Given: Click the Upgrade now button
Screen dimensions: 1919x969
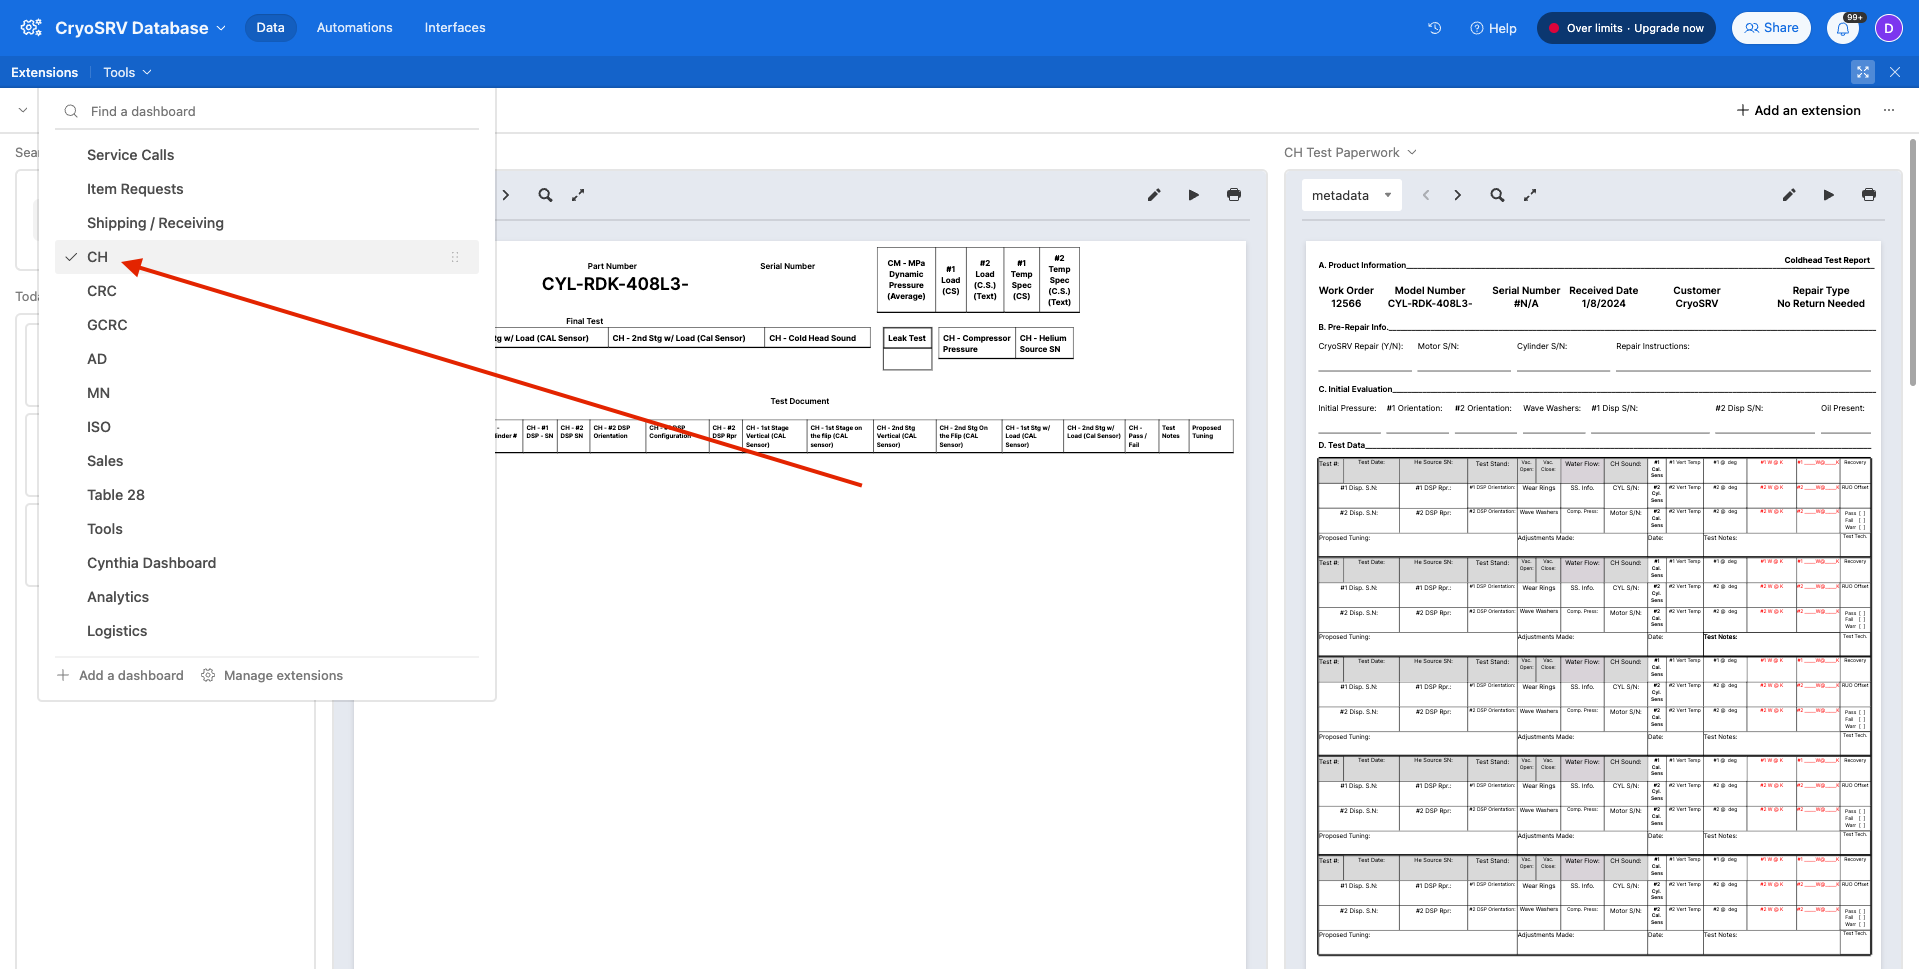Looking at the screenshot, I should (1625, 28).
